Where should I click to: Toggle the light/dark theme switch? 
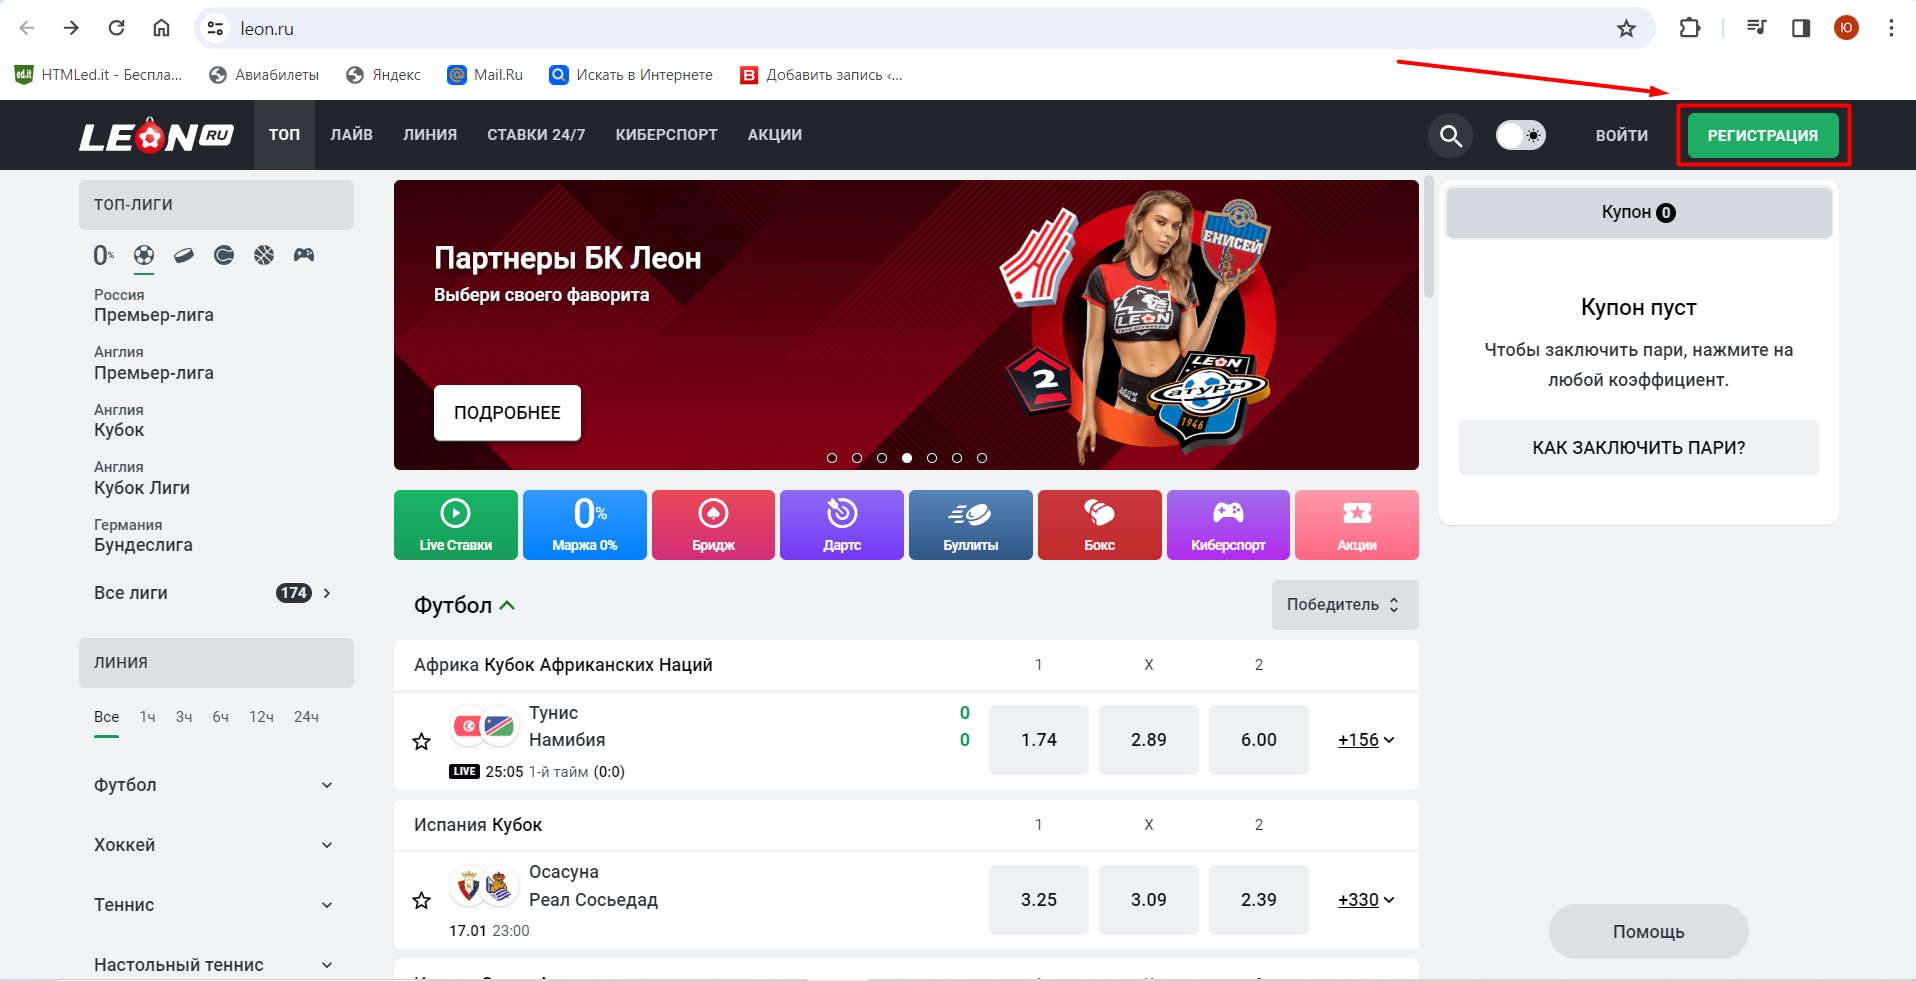1520,135
